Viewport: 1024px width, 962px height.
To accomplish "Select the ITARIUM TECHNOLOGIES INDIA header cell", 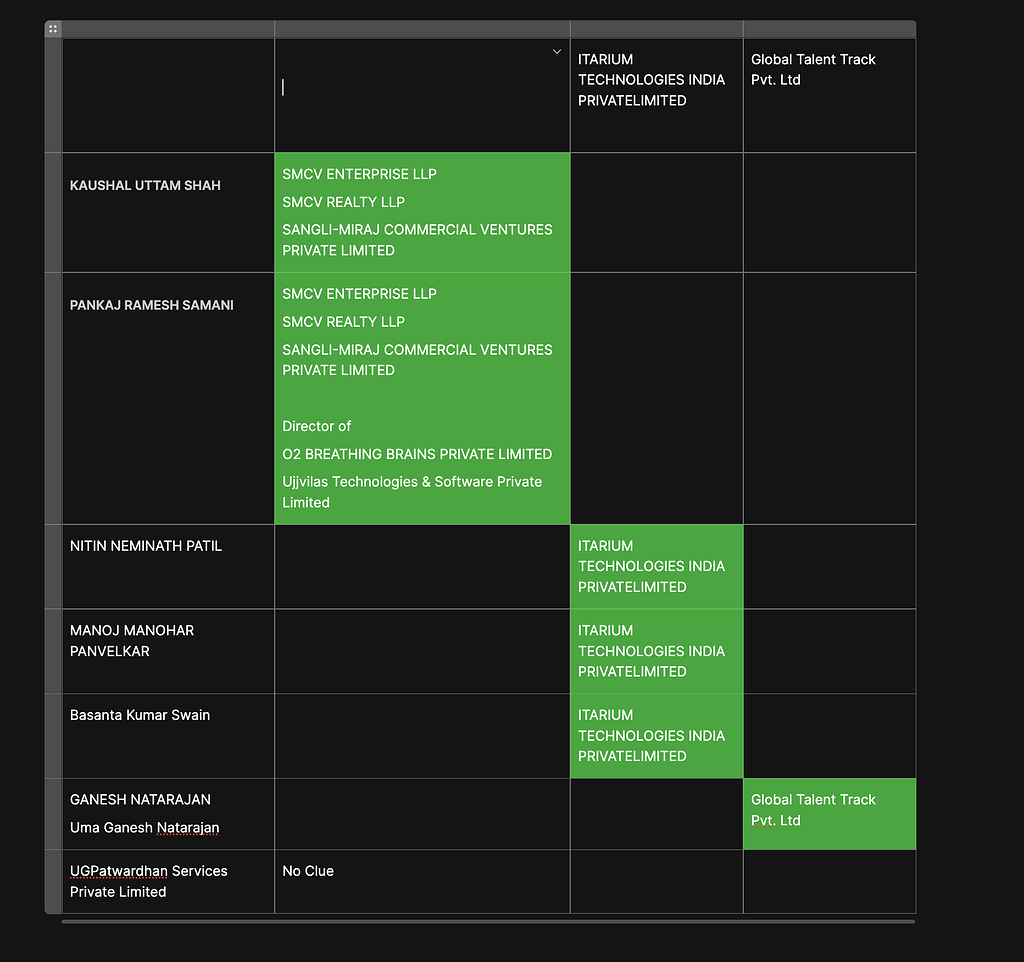I will [656, 95].
